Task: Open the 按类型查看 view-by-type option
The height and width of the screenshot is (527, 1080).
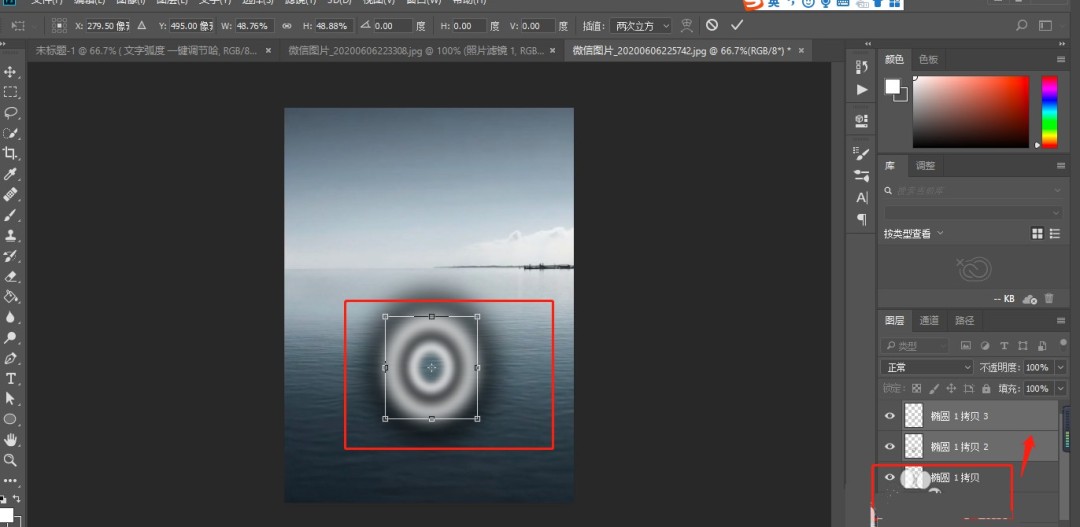Action: pos(913,233)
